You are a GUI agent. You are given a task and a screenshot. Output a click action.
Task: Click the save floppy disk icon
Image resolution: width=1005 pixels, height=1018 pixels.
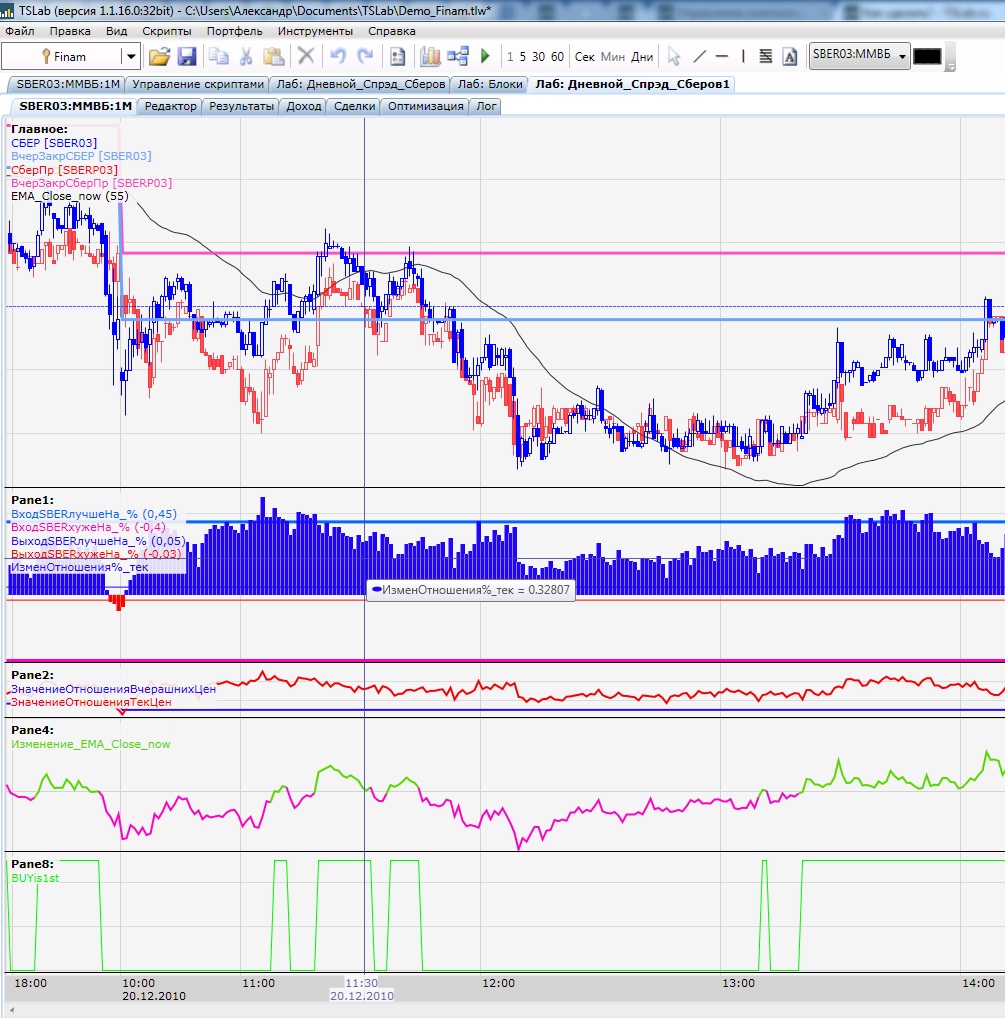coord(186,57)
